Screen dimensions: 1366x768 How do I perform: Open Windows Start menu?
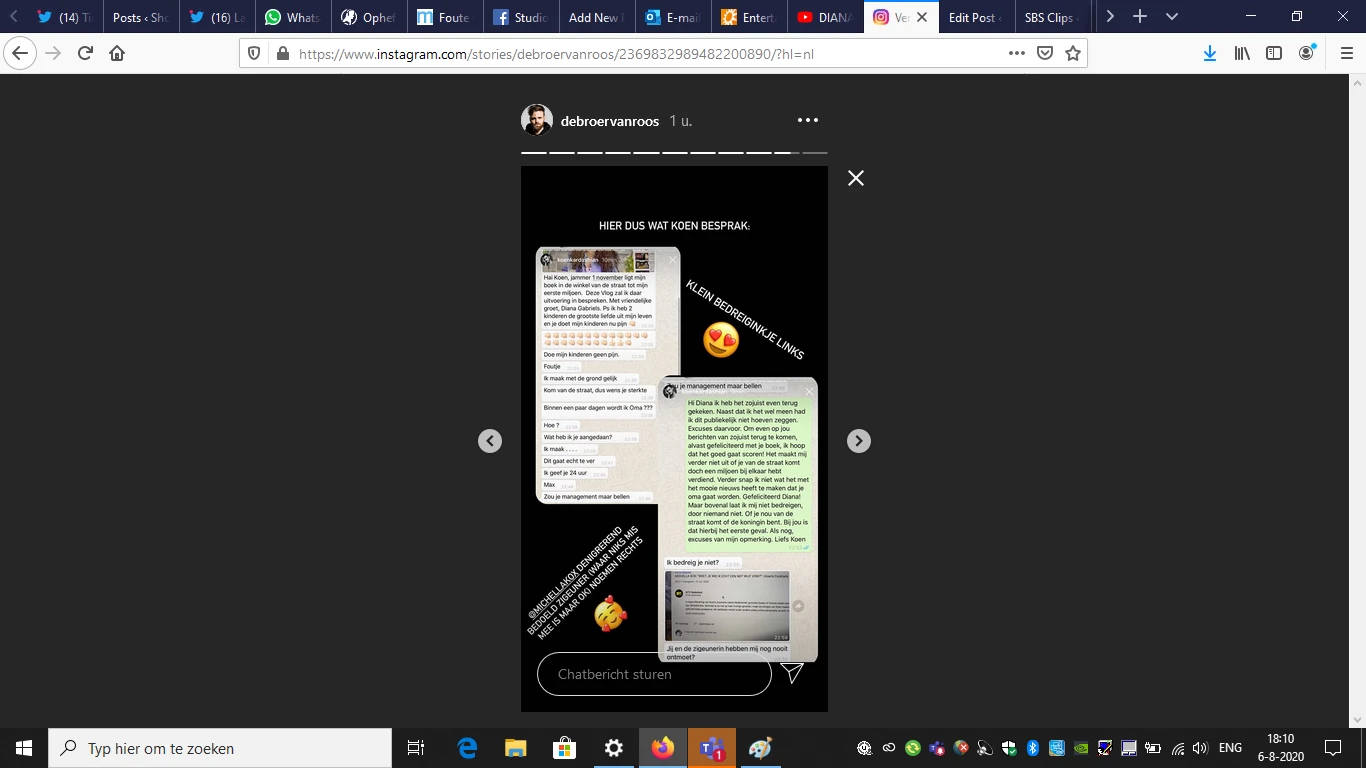[x=24, y=748]
